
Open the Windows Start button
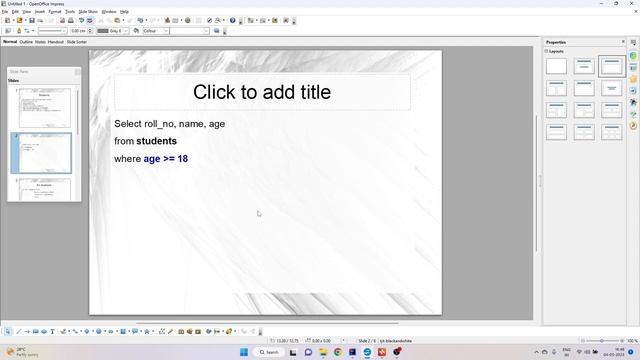[244, 352]
